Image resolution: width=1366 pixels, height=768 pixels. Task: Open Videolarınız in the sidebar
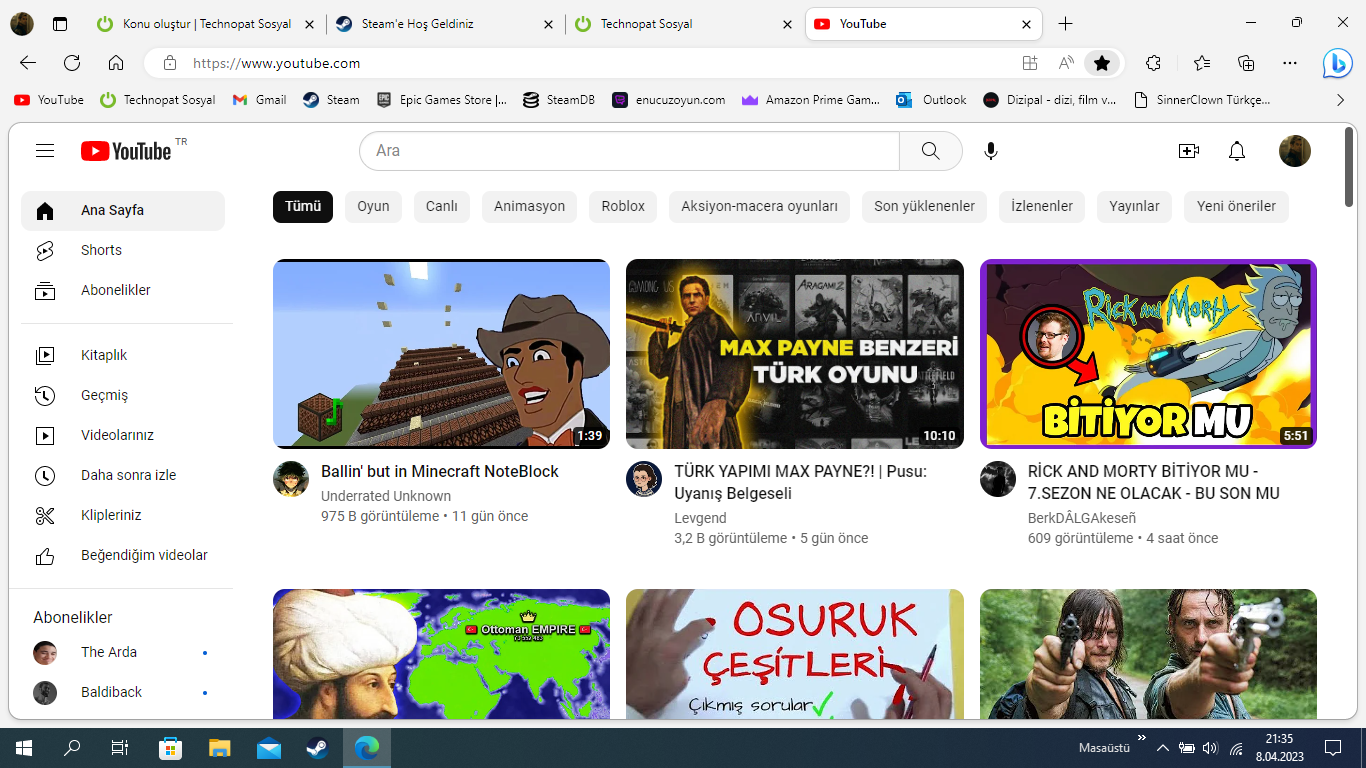[x=123, y=436]
